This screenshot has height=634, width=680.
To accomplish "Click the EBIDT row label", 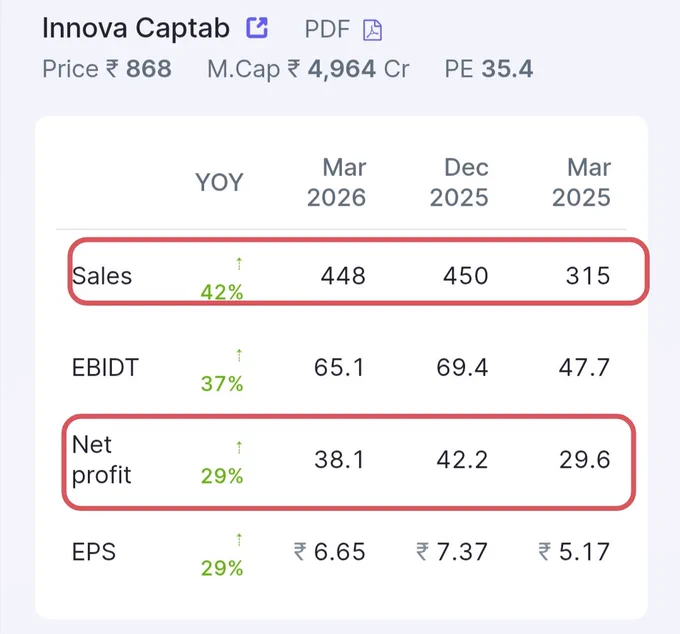I will pyautogui.click(x=105, y=367).
